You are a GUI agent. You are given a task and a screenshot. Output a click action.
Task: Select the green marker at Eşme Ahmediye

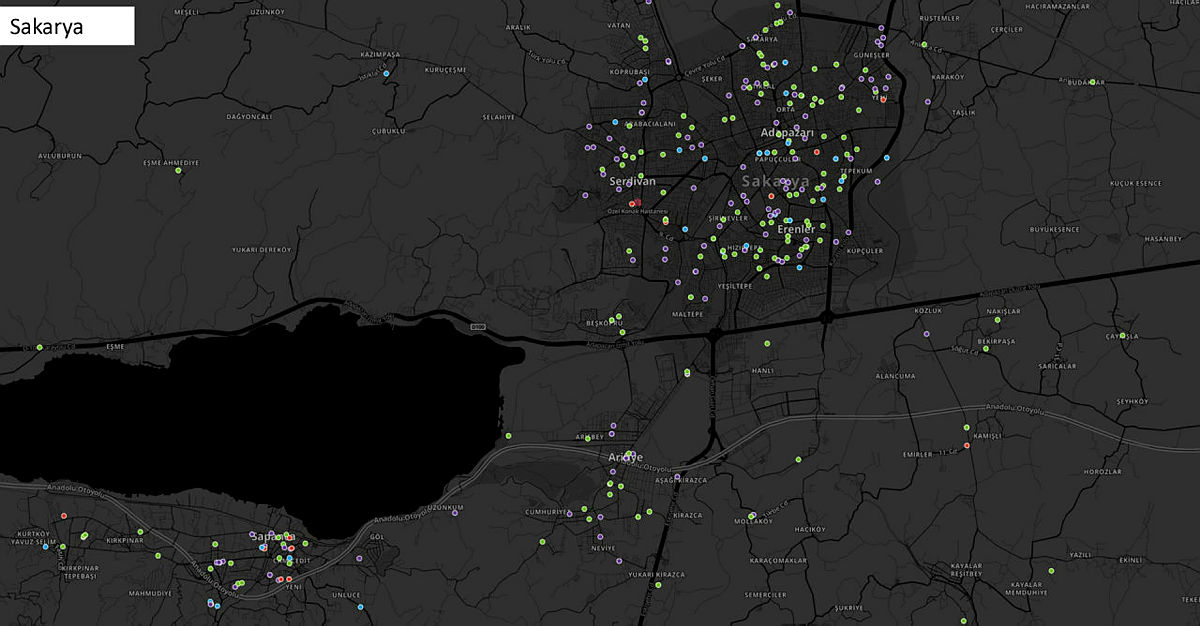[179, 171]
